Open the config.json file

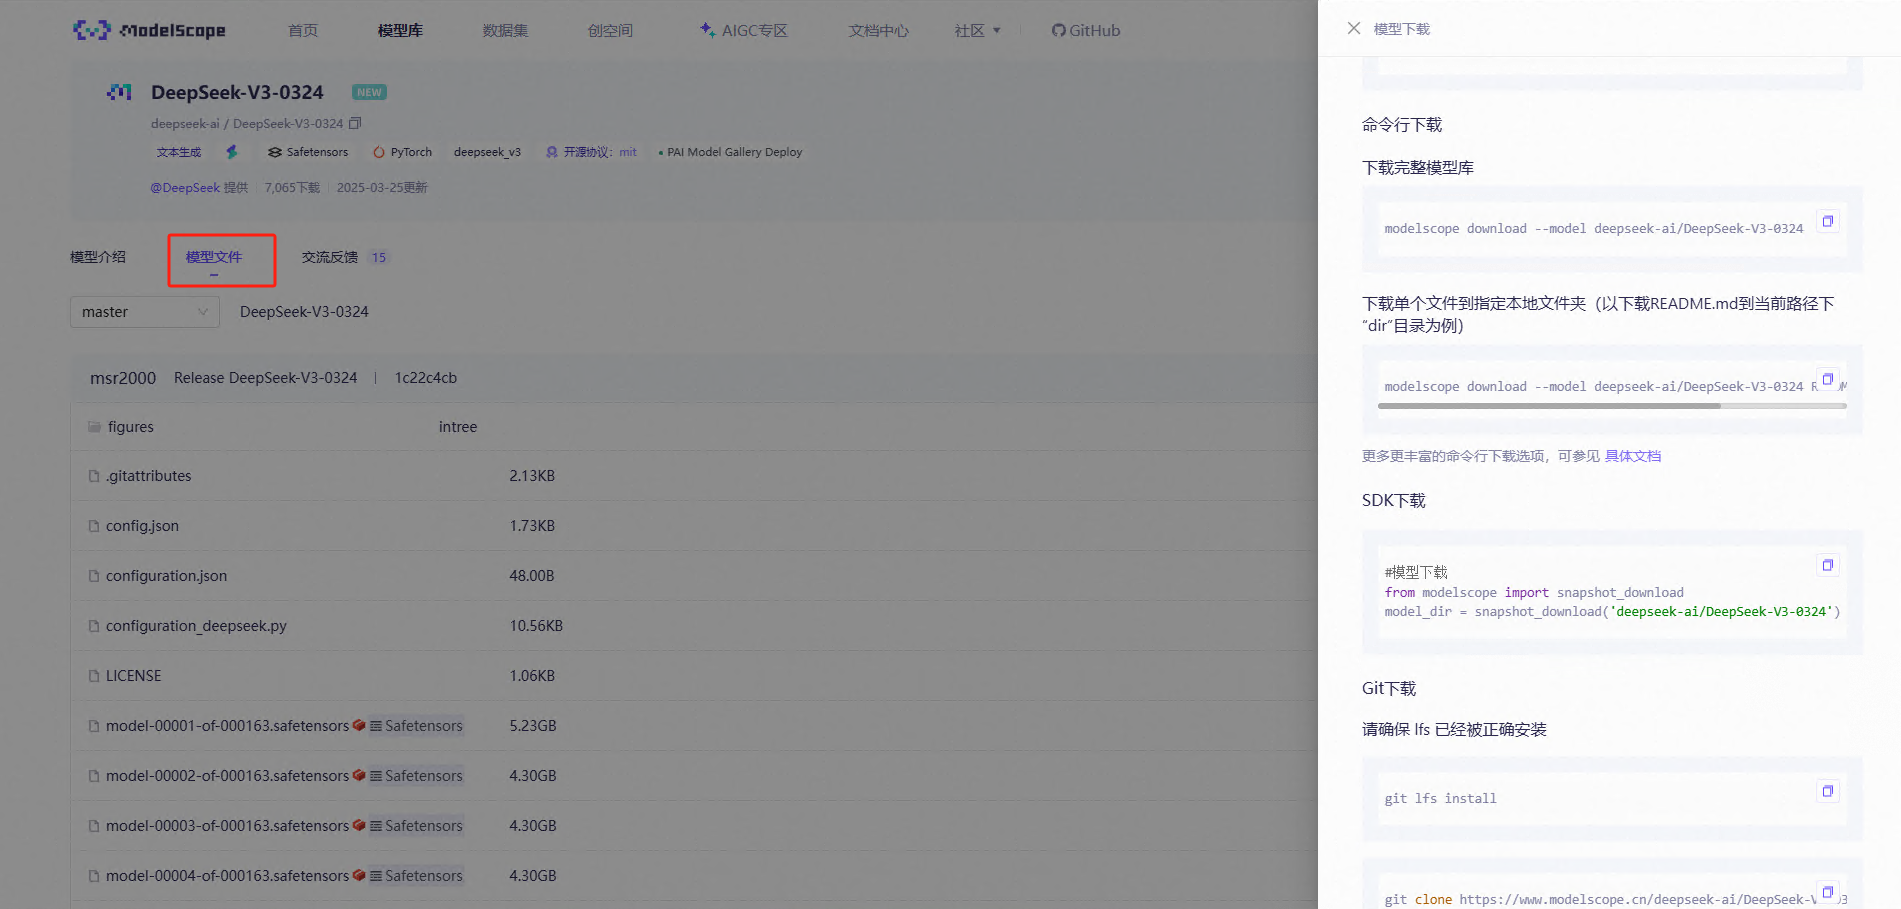tap(142, 526)
